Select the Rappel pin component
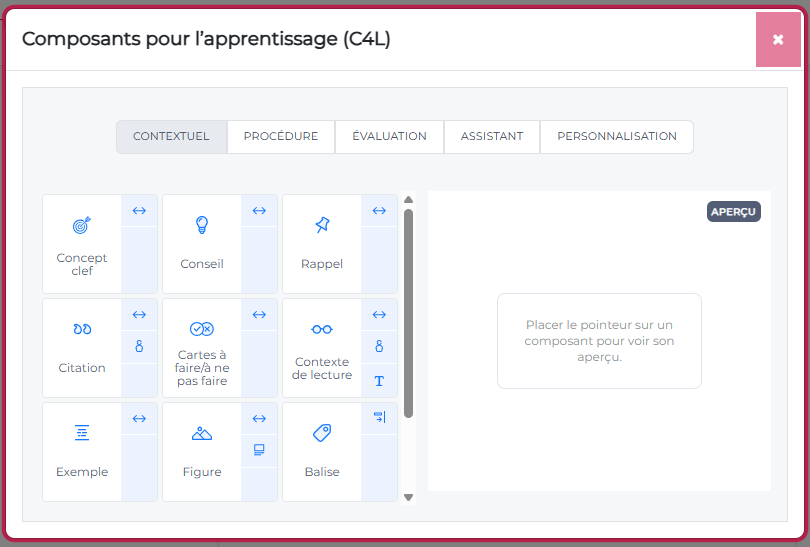Viewport: 810px width, 547px height. pyautogui.click(x=322, y=244)
